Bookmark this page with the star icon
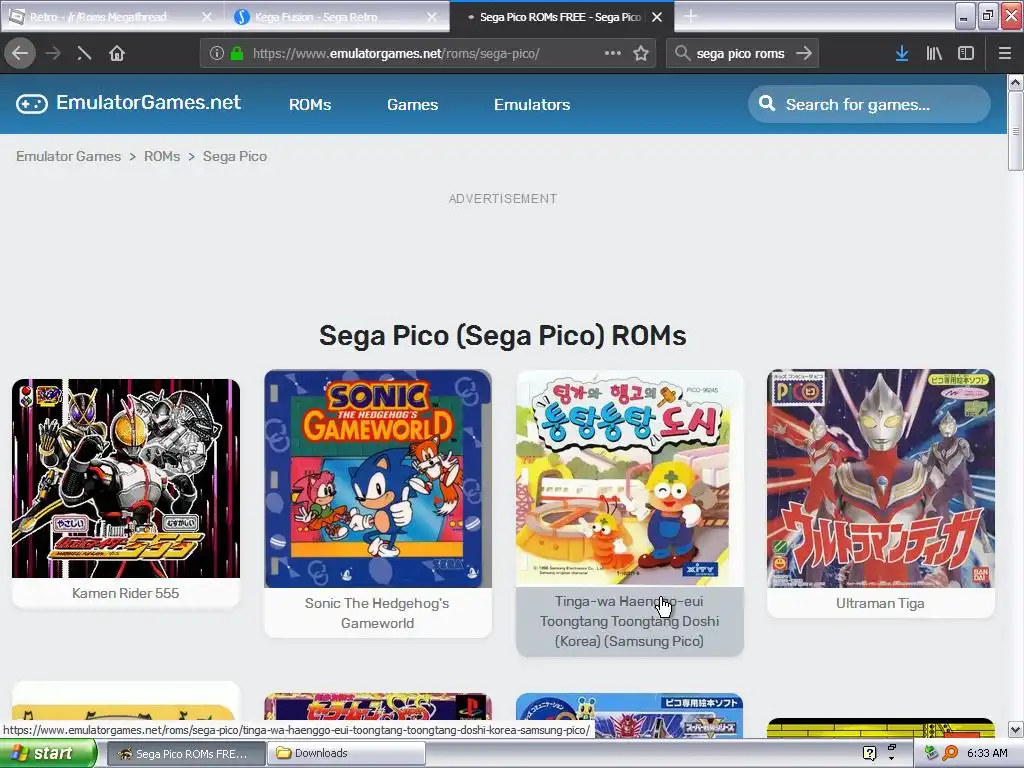This screenshot has width=1024, height=768. tap(641, 53)
